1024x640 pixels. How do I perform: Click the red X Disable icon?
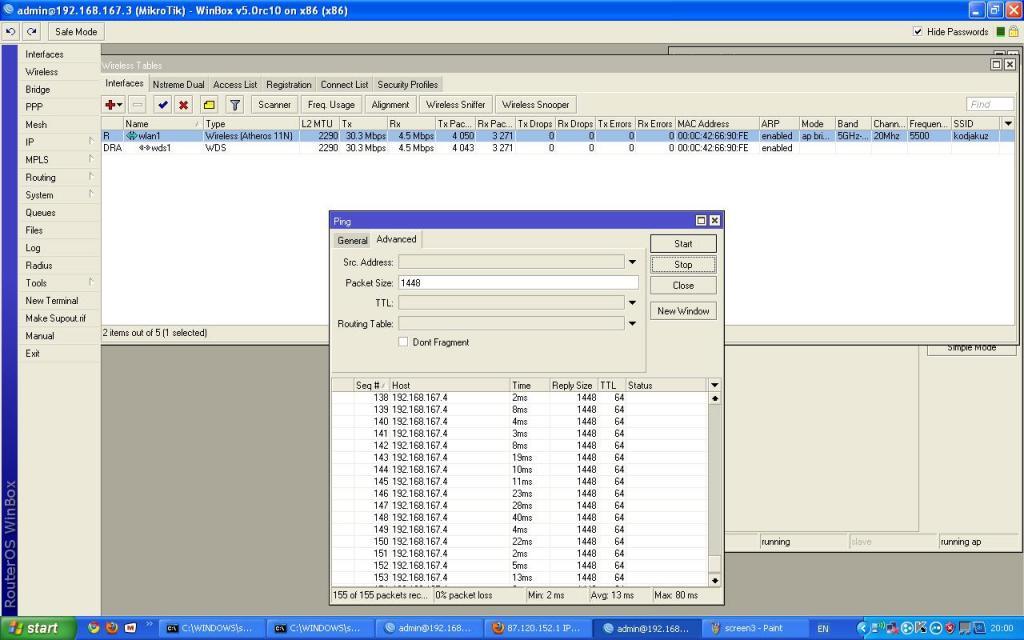coord(183,105)
